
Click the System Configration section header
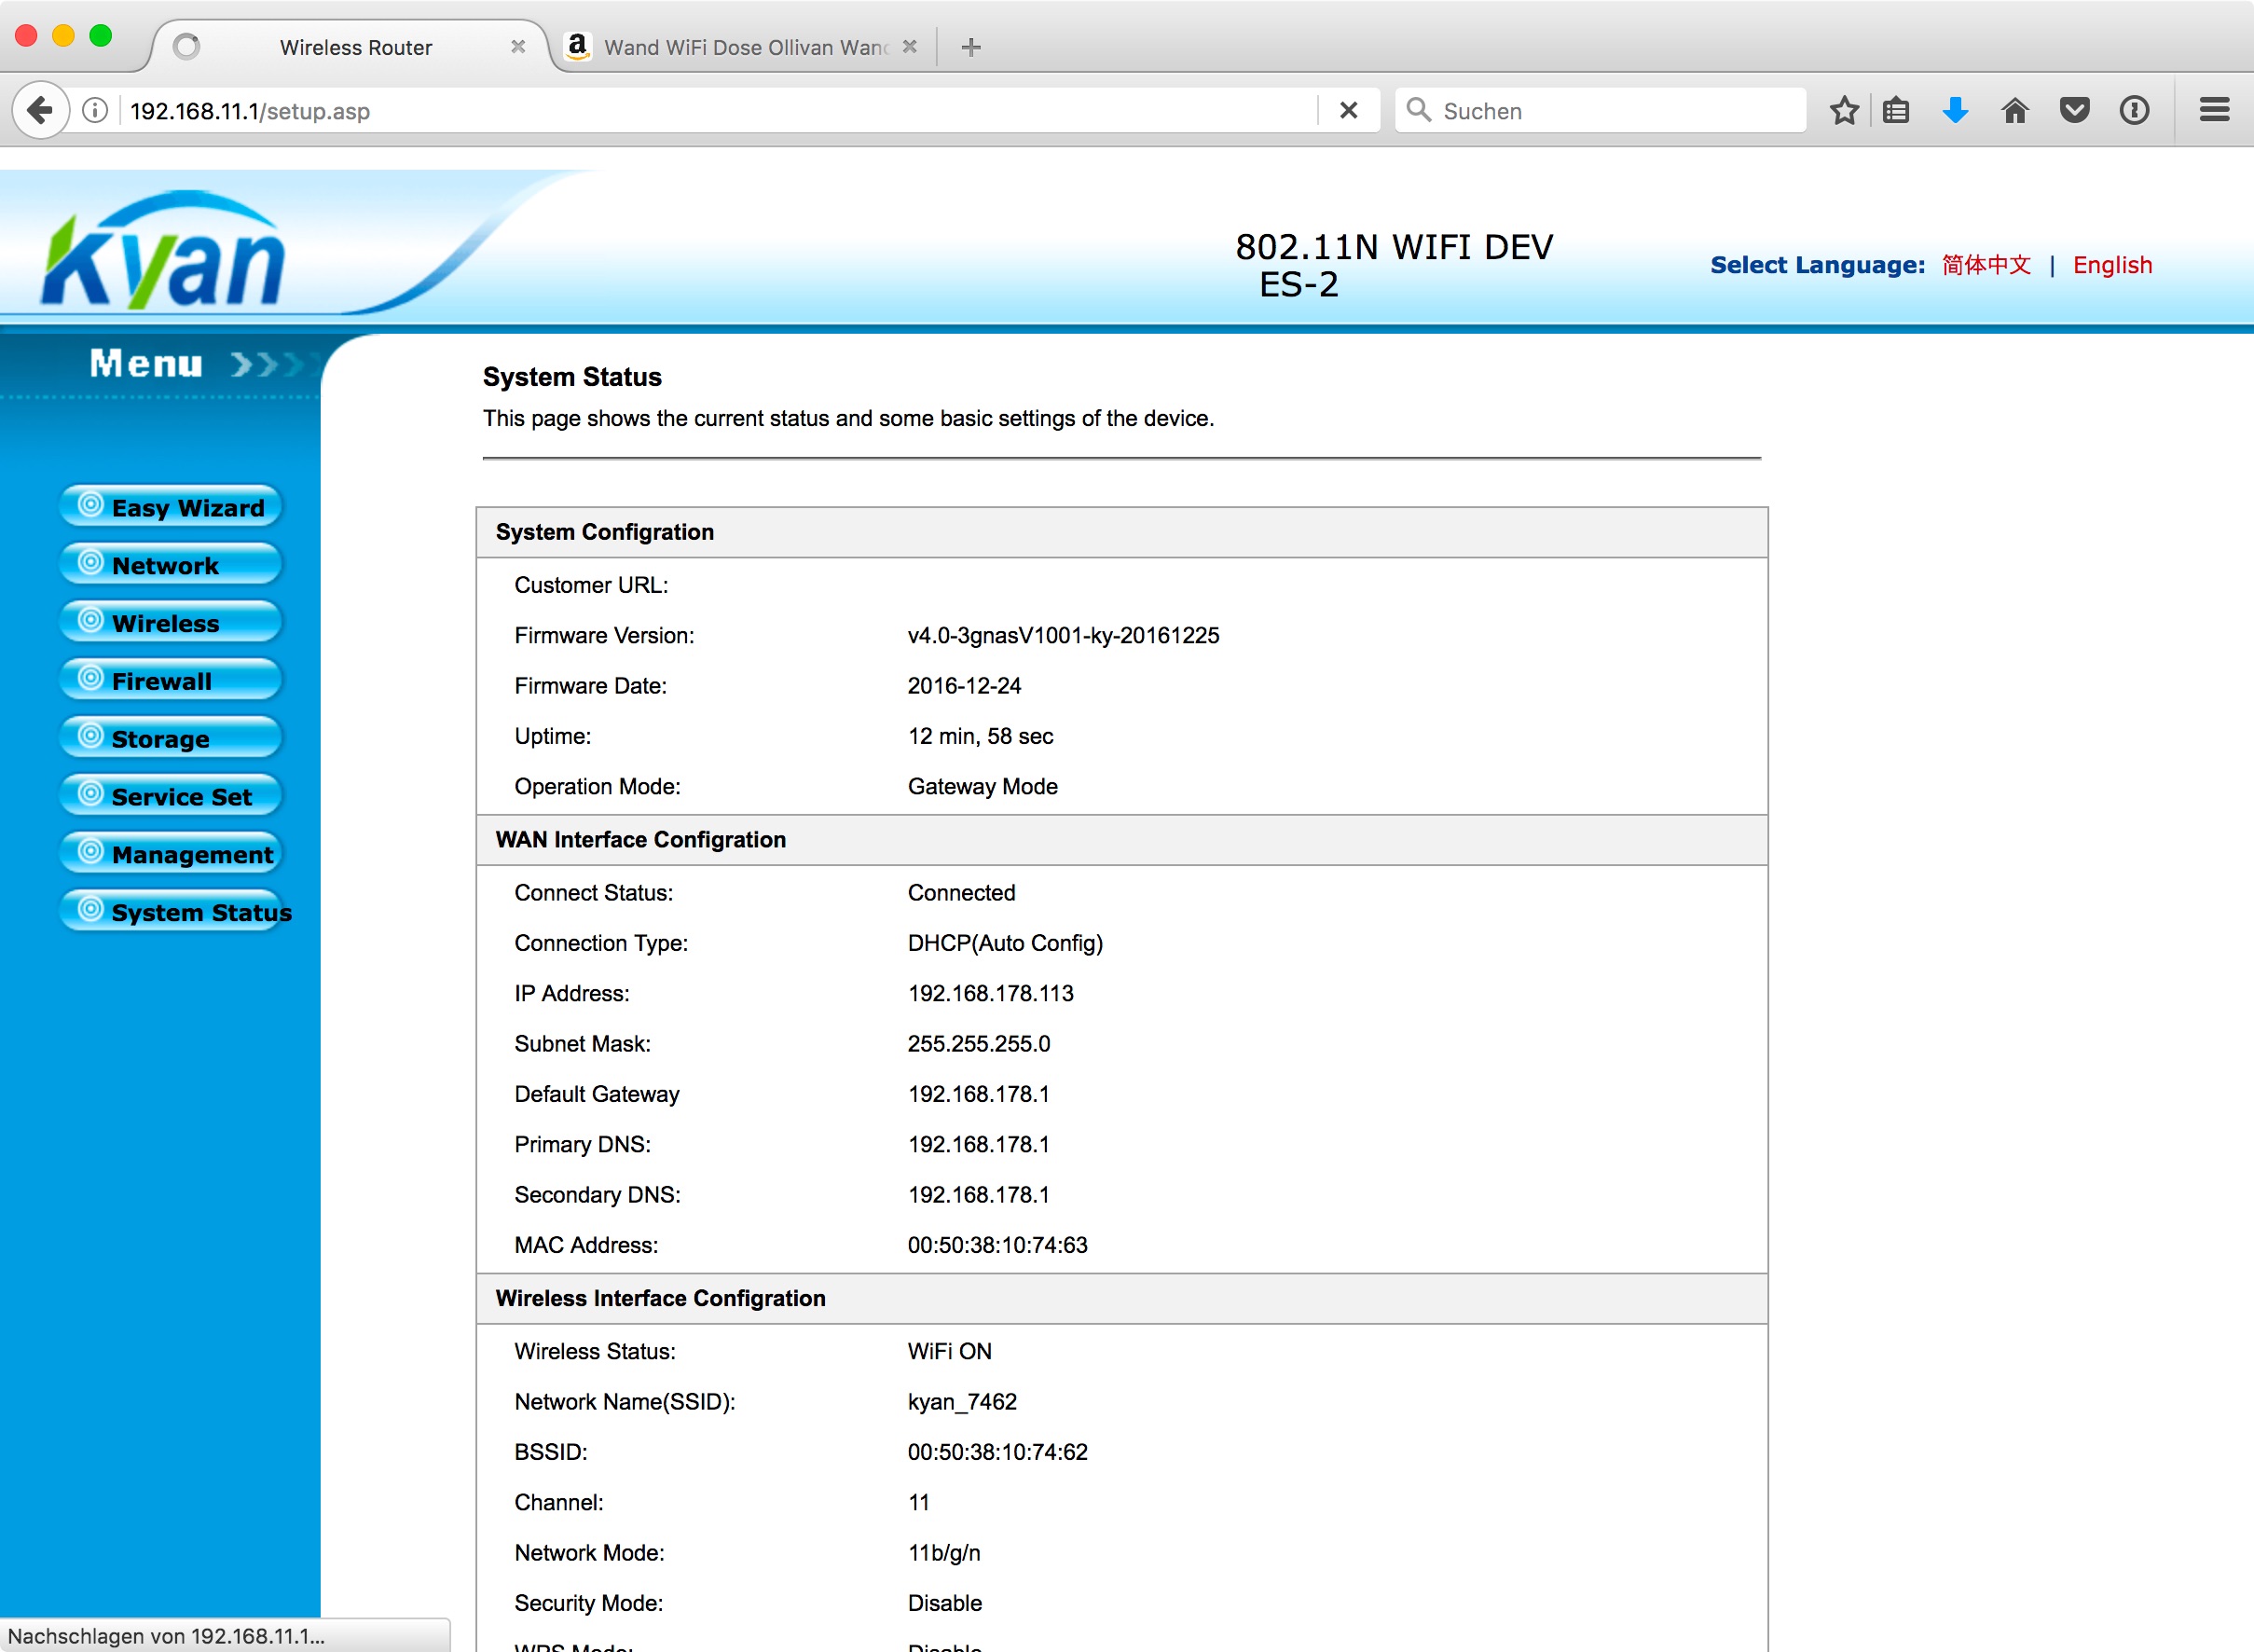click(1121, 532)
